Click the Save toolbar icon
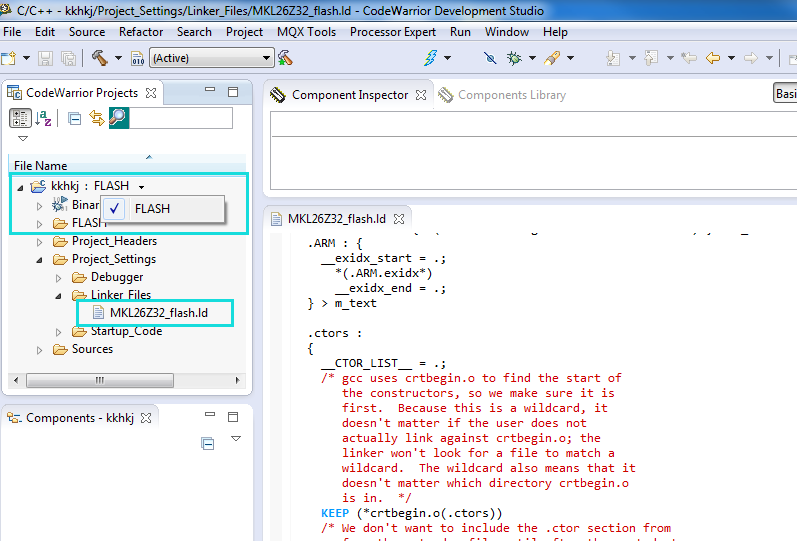 46,58
